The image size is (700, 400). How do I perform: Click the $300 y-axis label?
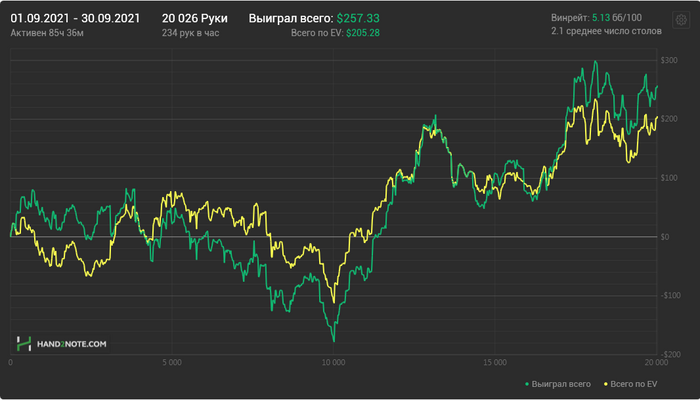coord(668,60)
